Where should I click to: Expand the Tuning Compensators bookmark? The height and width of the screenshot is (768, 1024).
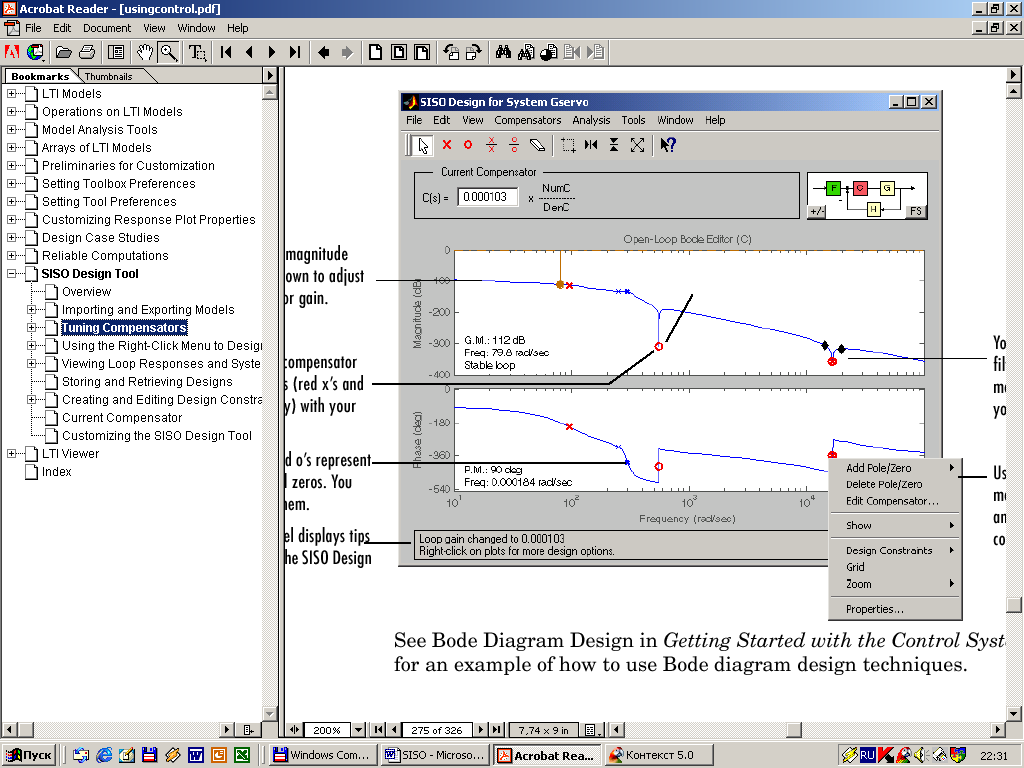click(x=31, y=327)
